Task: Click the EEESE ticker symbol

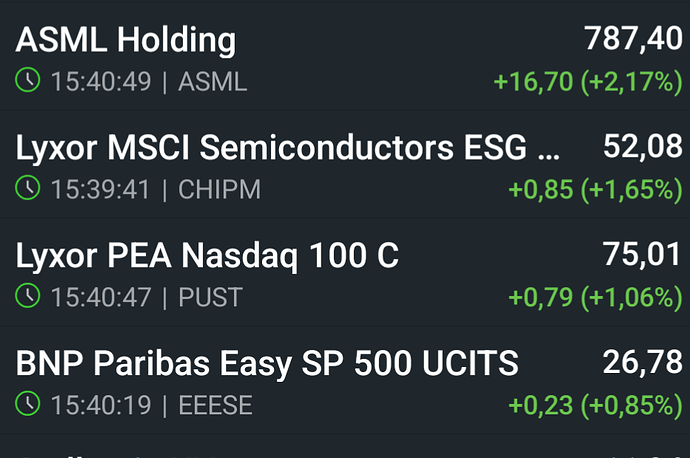Action: tap(215, 404)
